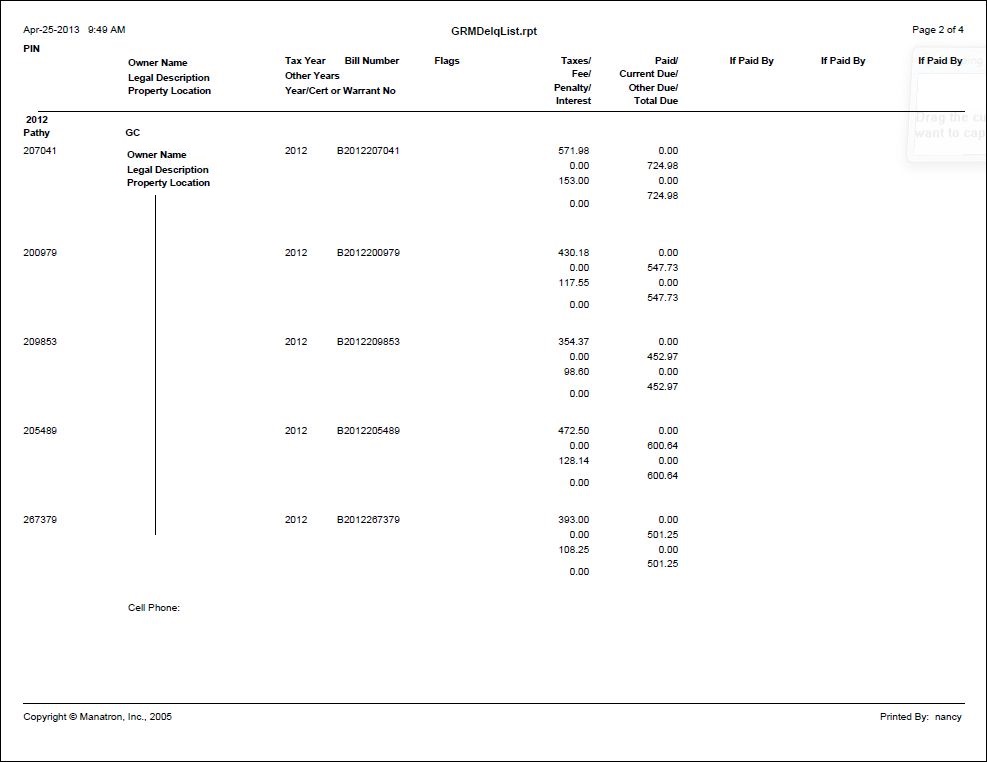Select the penalty amount 98.60
Viewport: 987px width, 762px height.
[577, 372]
